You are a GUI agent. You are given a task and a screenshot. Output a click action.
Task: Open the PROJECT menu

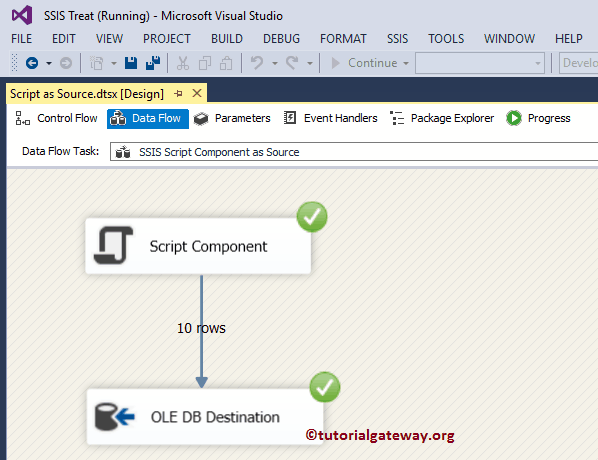tap(167, 39)
